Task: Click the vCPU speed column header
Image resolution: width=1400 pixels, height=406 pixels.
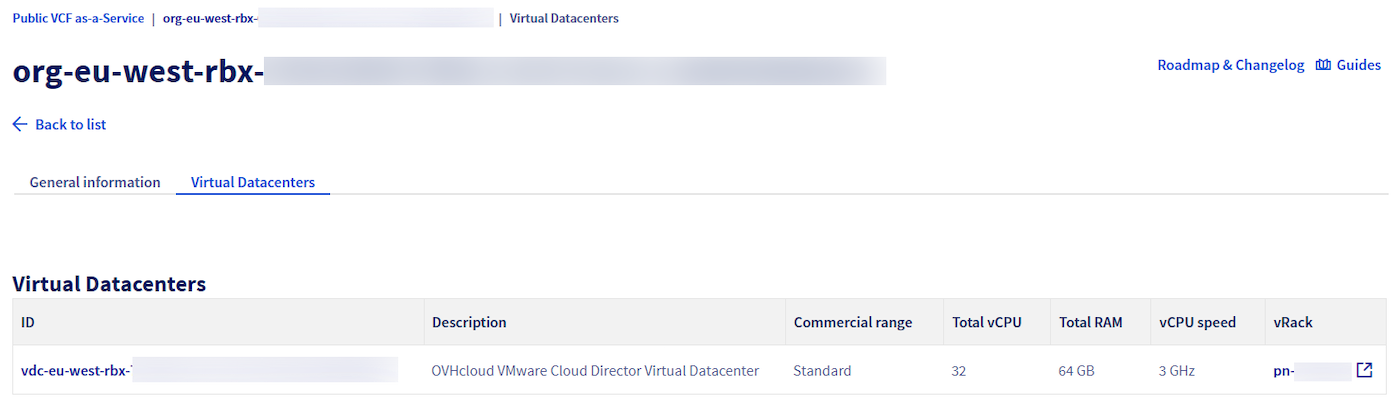Action: [1197, 322]
